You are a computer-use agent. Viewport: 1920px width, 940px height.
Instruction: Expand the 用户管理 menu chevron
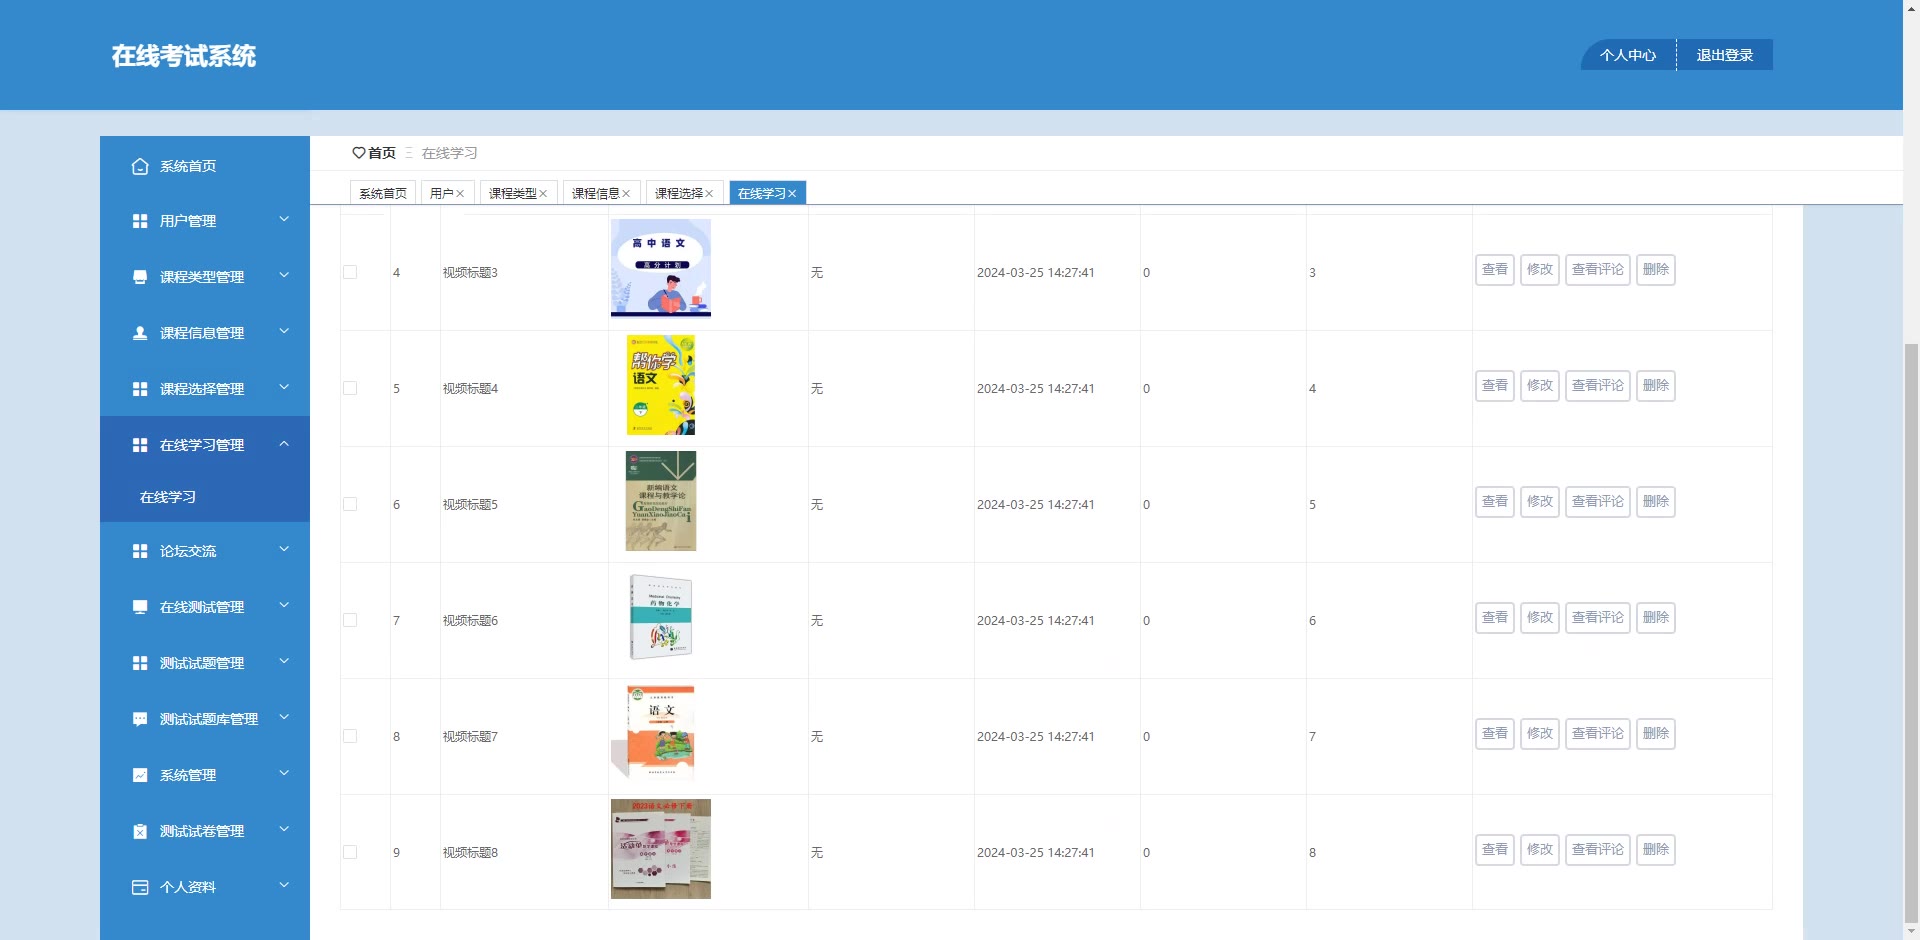coord(284,219)
